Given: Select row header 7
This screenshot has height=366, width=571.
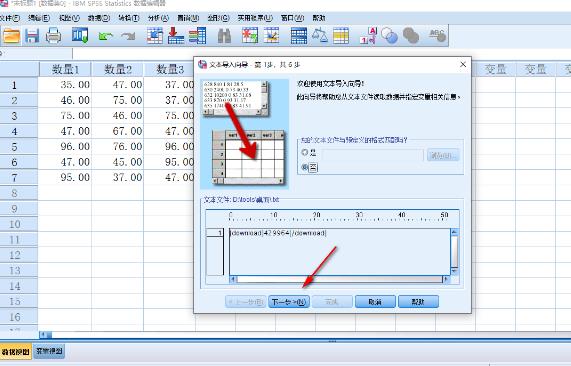Looking at the screenshot, I should 19,178.
